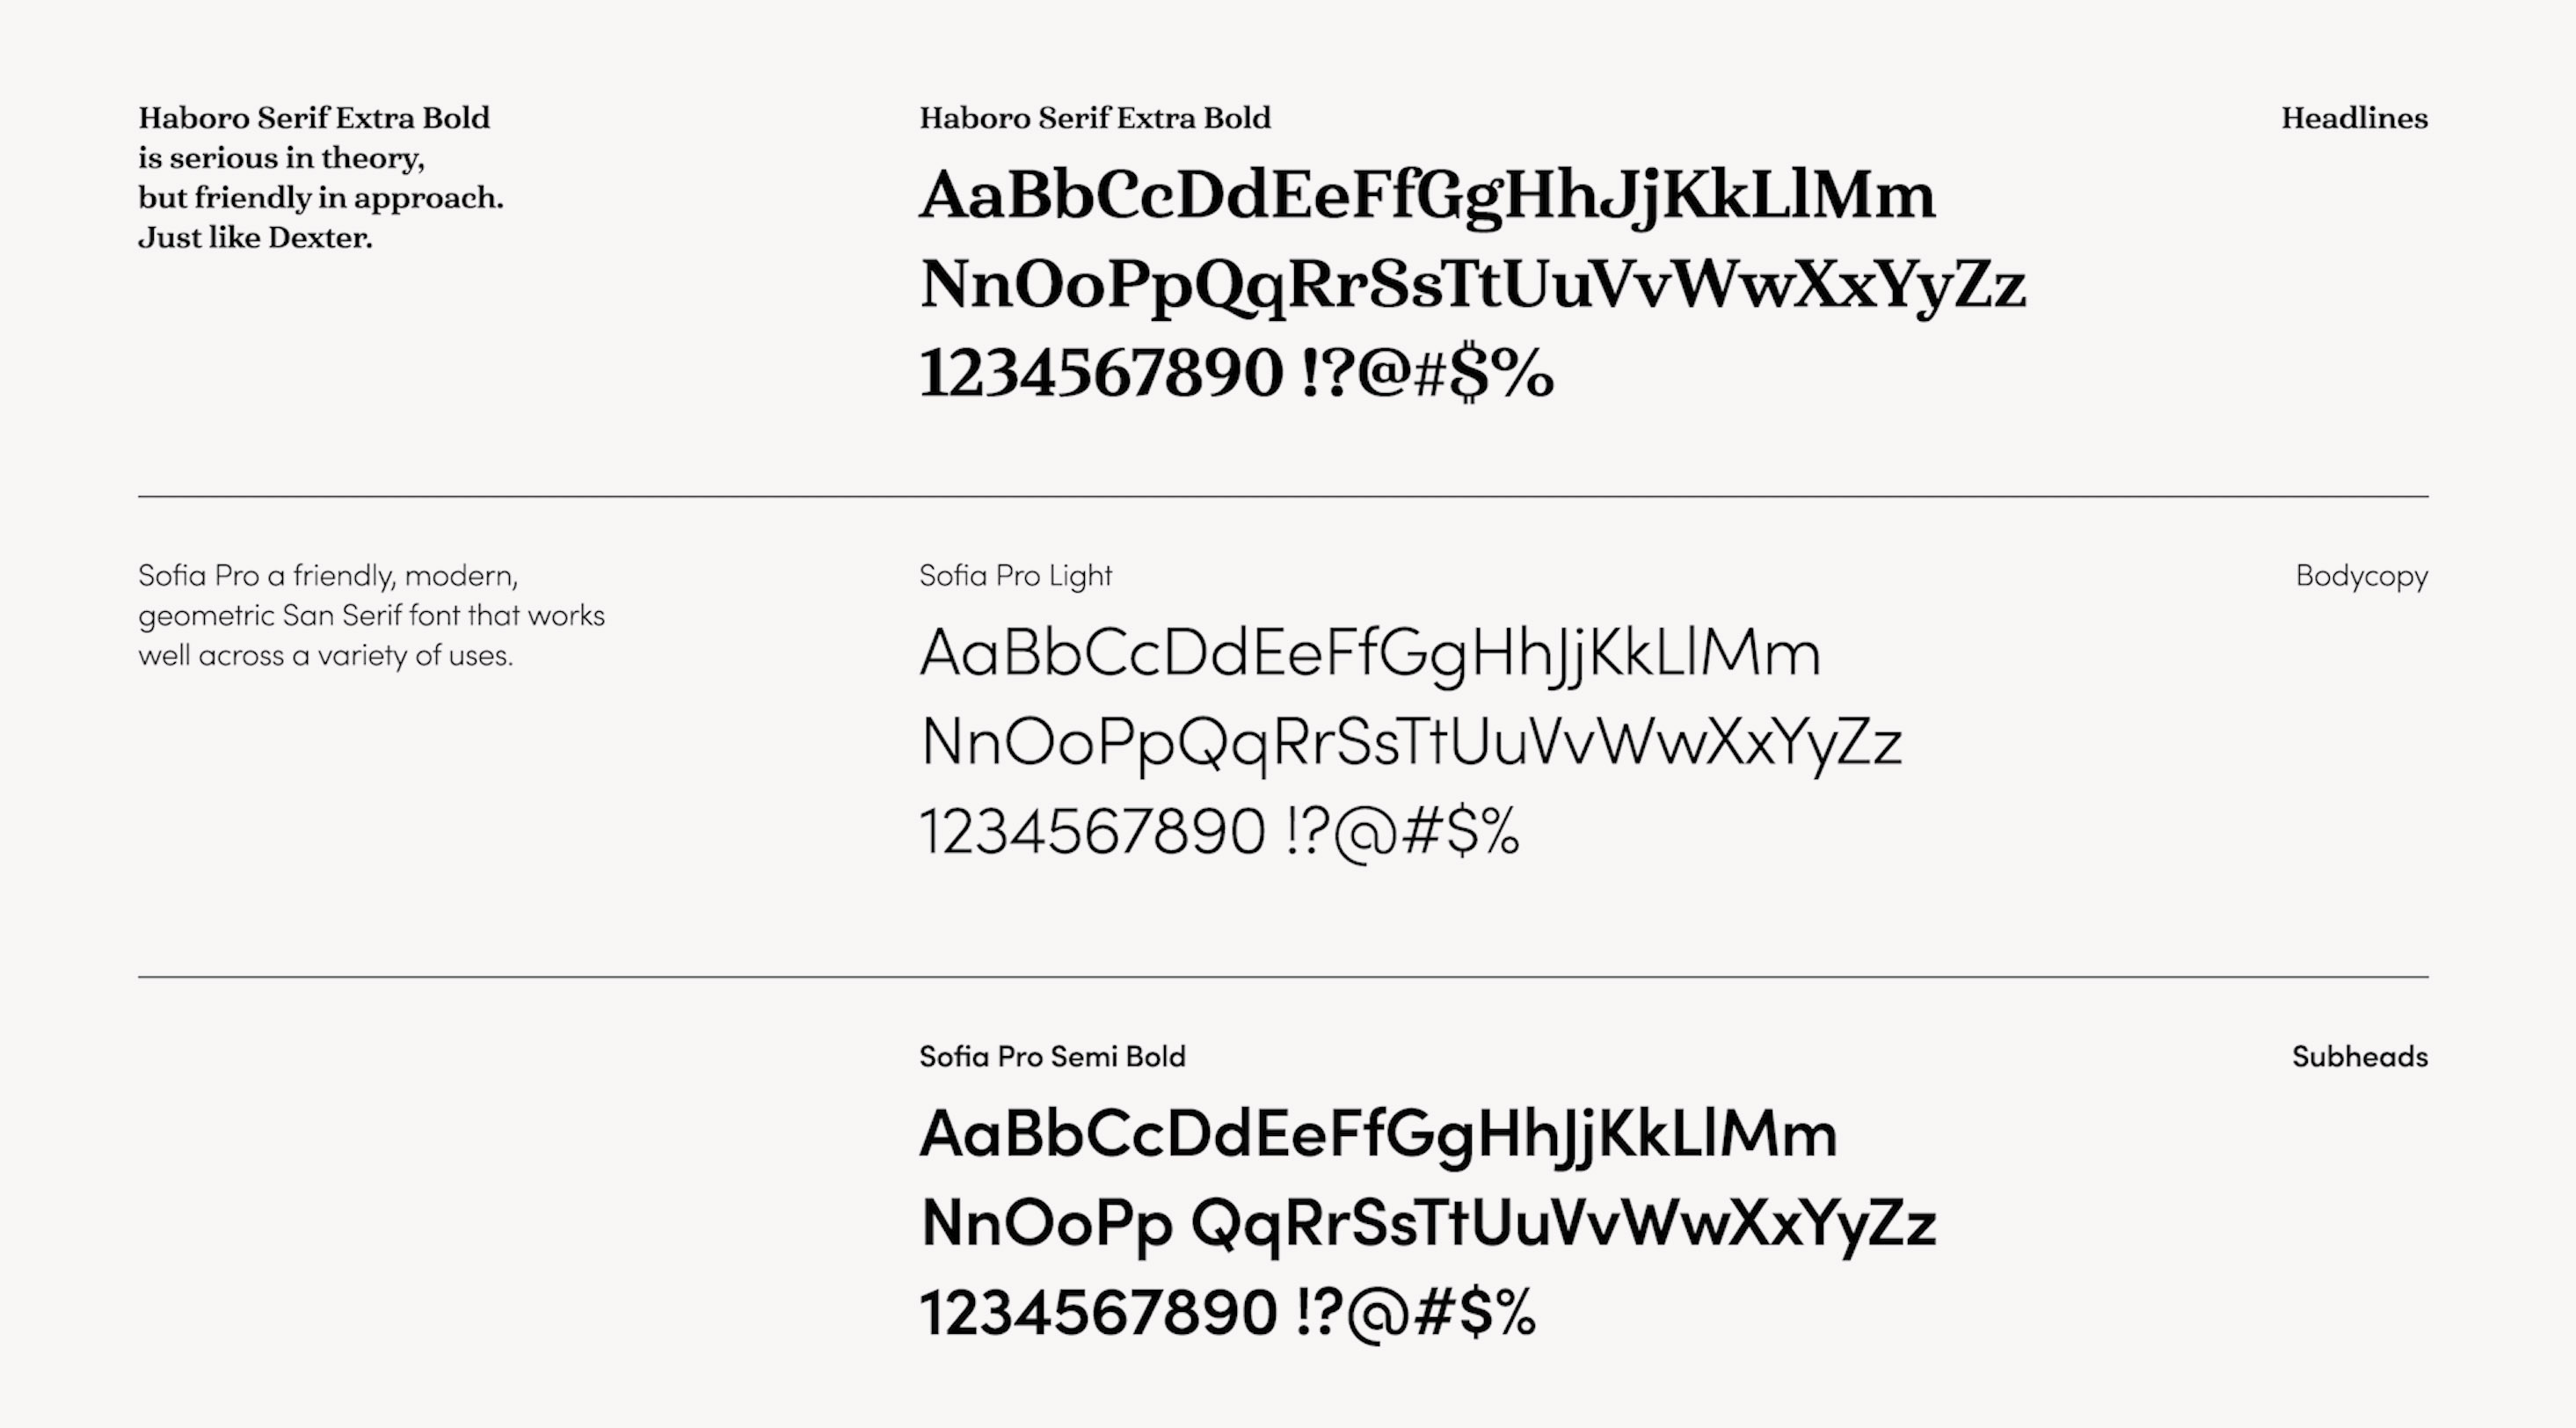The image size is (2576, 1428).
Task: Click the light-weight numerals and symbols line
Action: (x=1219, y=832)
